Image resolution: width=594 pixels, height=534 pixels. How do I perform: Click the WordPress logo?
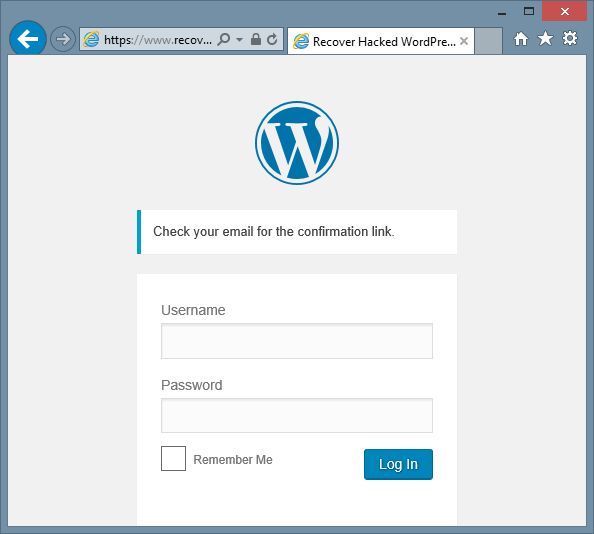coord(297,143)
